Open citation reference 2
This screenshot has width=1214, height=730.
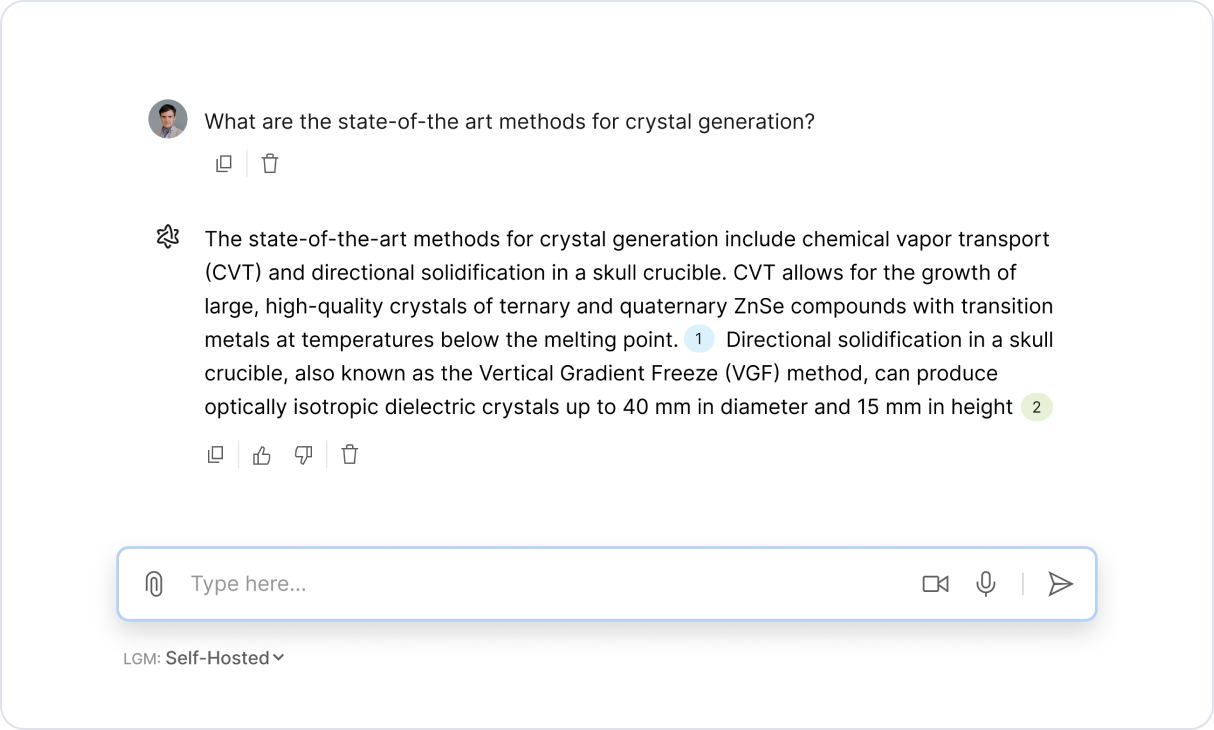point(1037,407)
